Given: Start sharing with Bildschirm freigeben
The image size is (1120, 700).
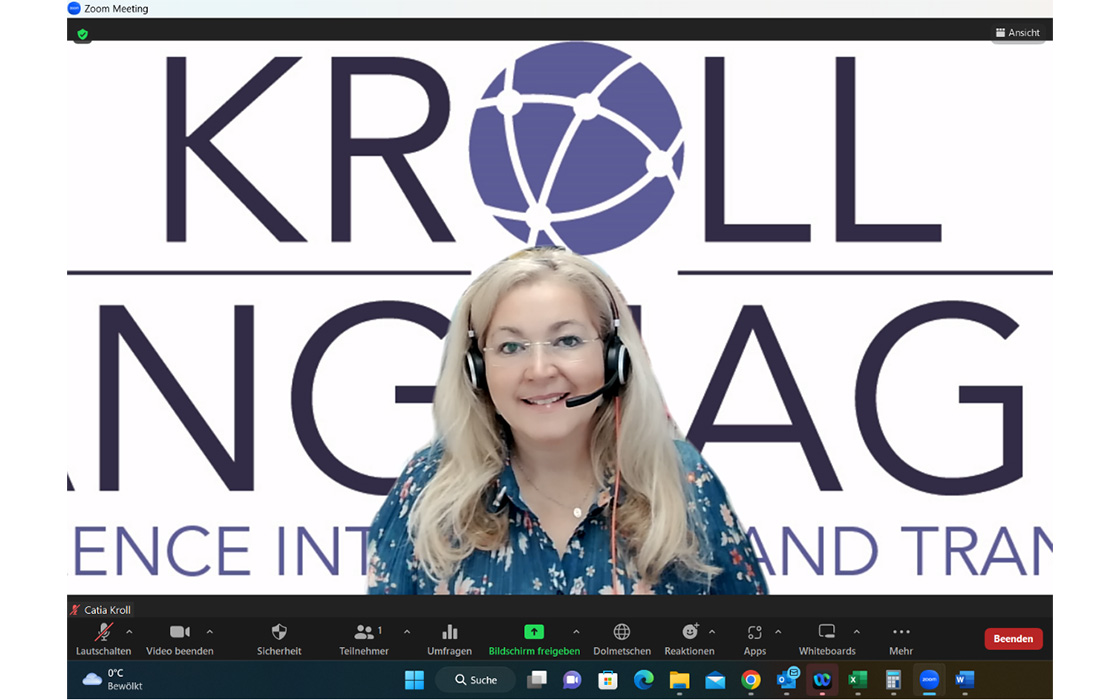Looking at the screenshot, I should coord(534,639).
